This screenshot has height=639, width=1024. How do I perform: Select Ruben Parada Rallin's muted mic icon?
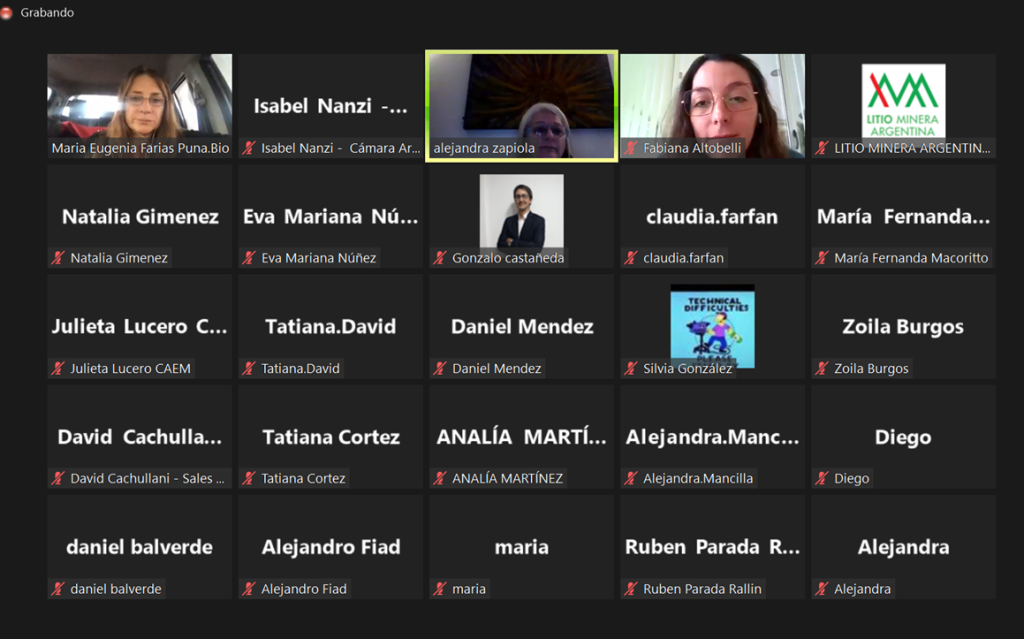click(x=631, y=589)
